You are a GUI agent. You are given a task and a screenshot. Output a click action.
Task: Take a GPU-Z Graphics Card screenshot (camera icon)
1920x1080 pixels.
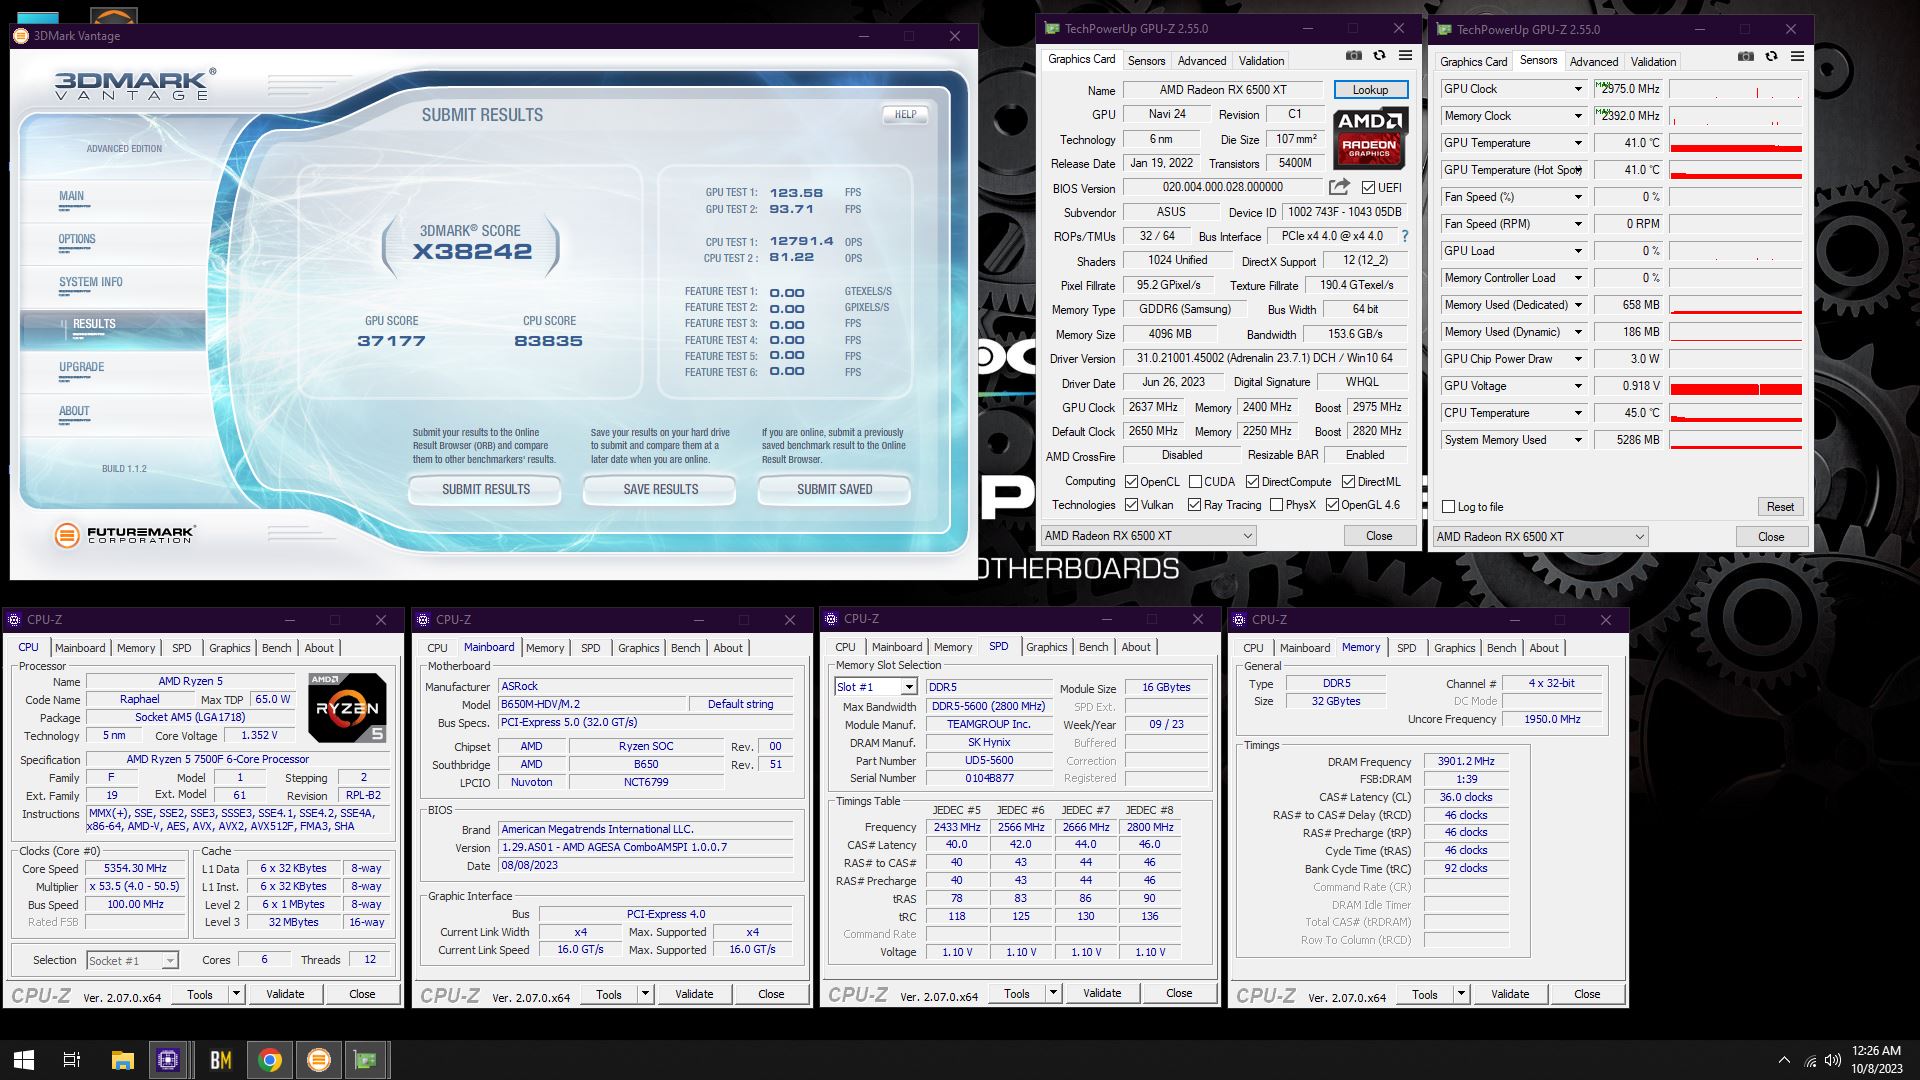click(1353, 57)
